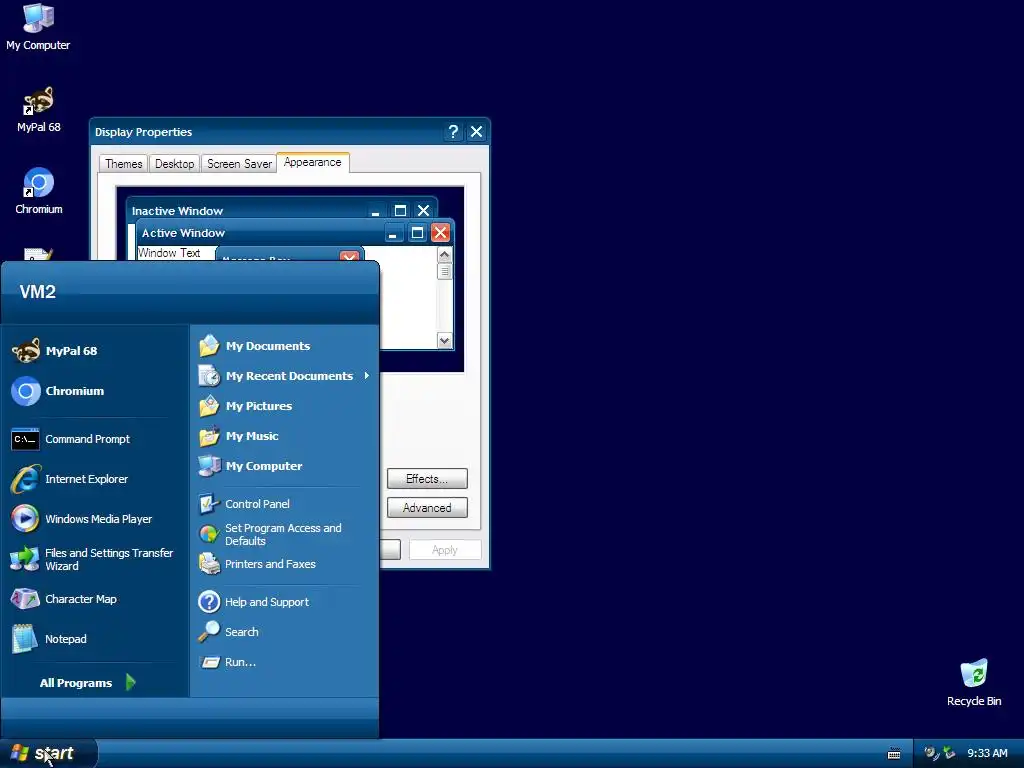Switch to the Themes tab
Image resolution: width=1024 pixels, height=768 pixels.
click(123, 163)
